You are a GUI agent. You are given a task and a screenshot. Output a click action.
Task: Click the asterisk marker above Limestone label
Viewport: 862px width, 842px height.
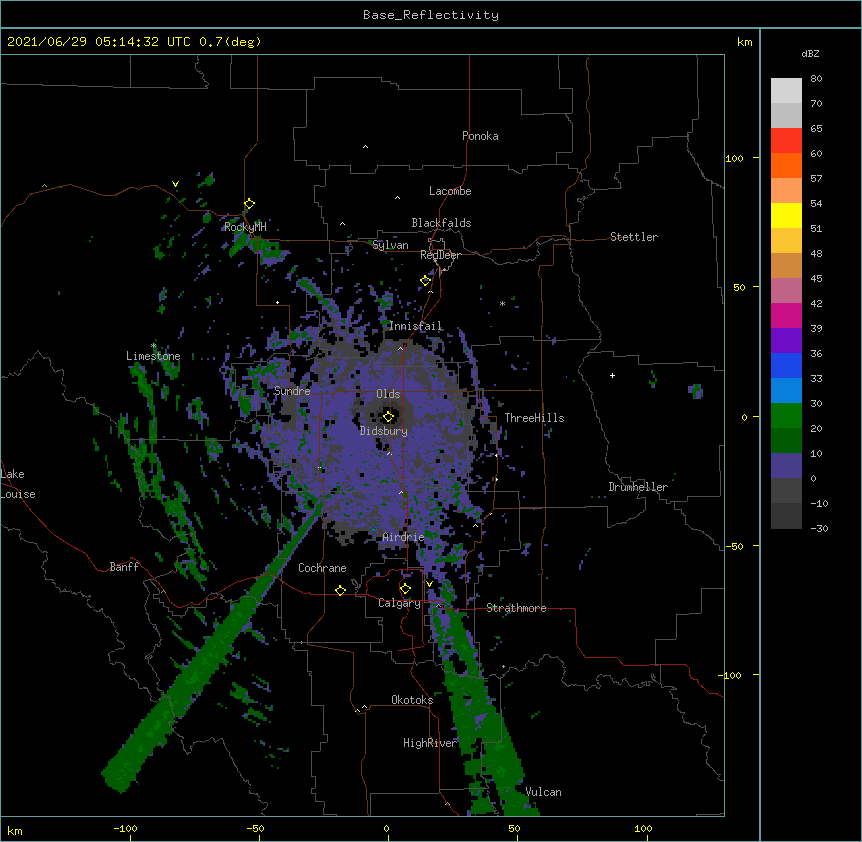pyautogui.click(x=153, y=346)
